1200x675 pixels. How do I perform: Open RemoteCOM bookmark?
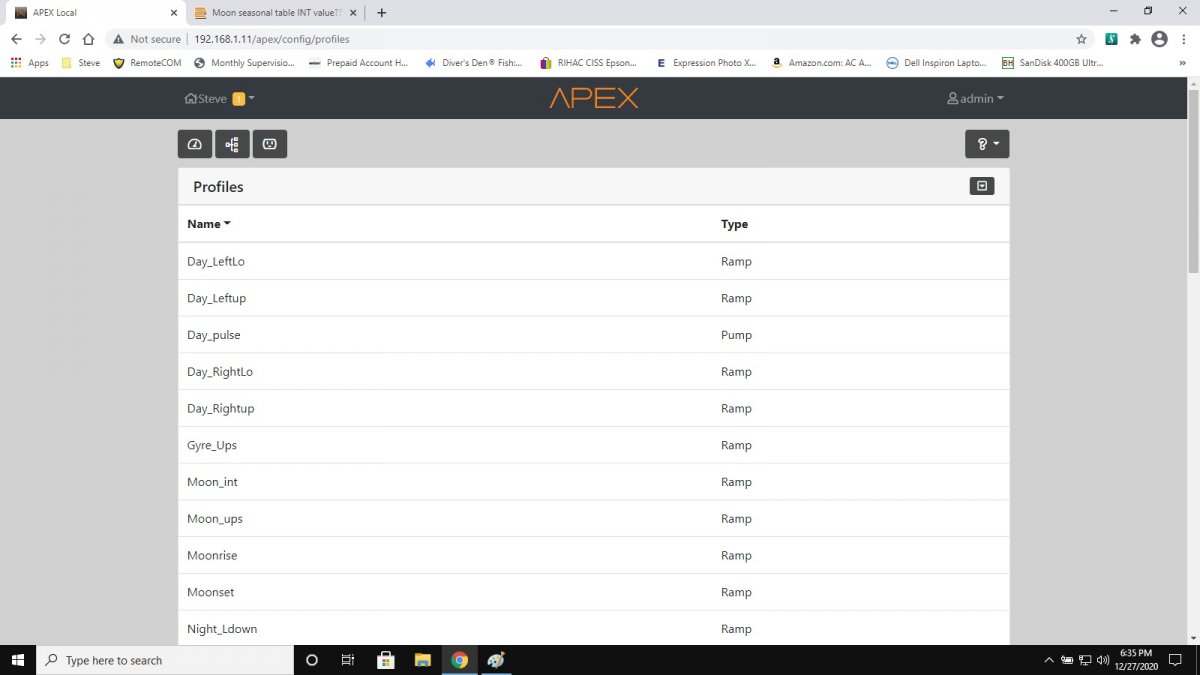148,62
